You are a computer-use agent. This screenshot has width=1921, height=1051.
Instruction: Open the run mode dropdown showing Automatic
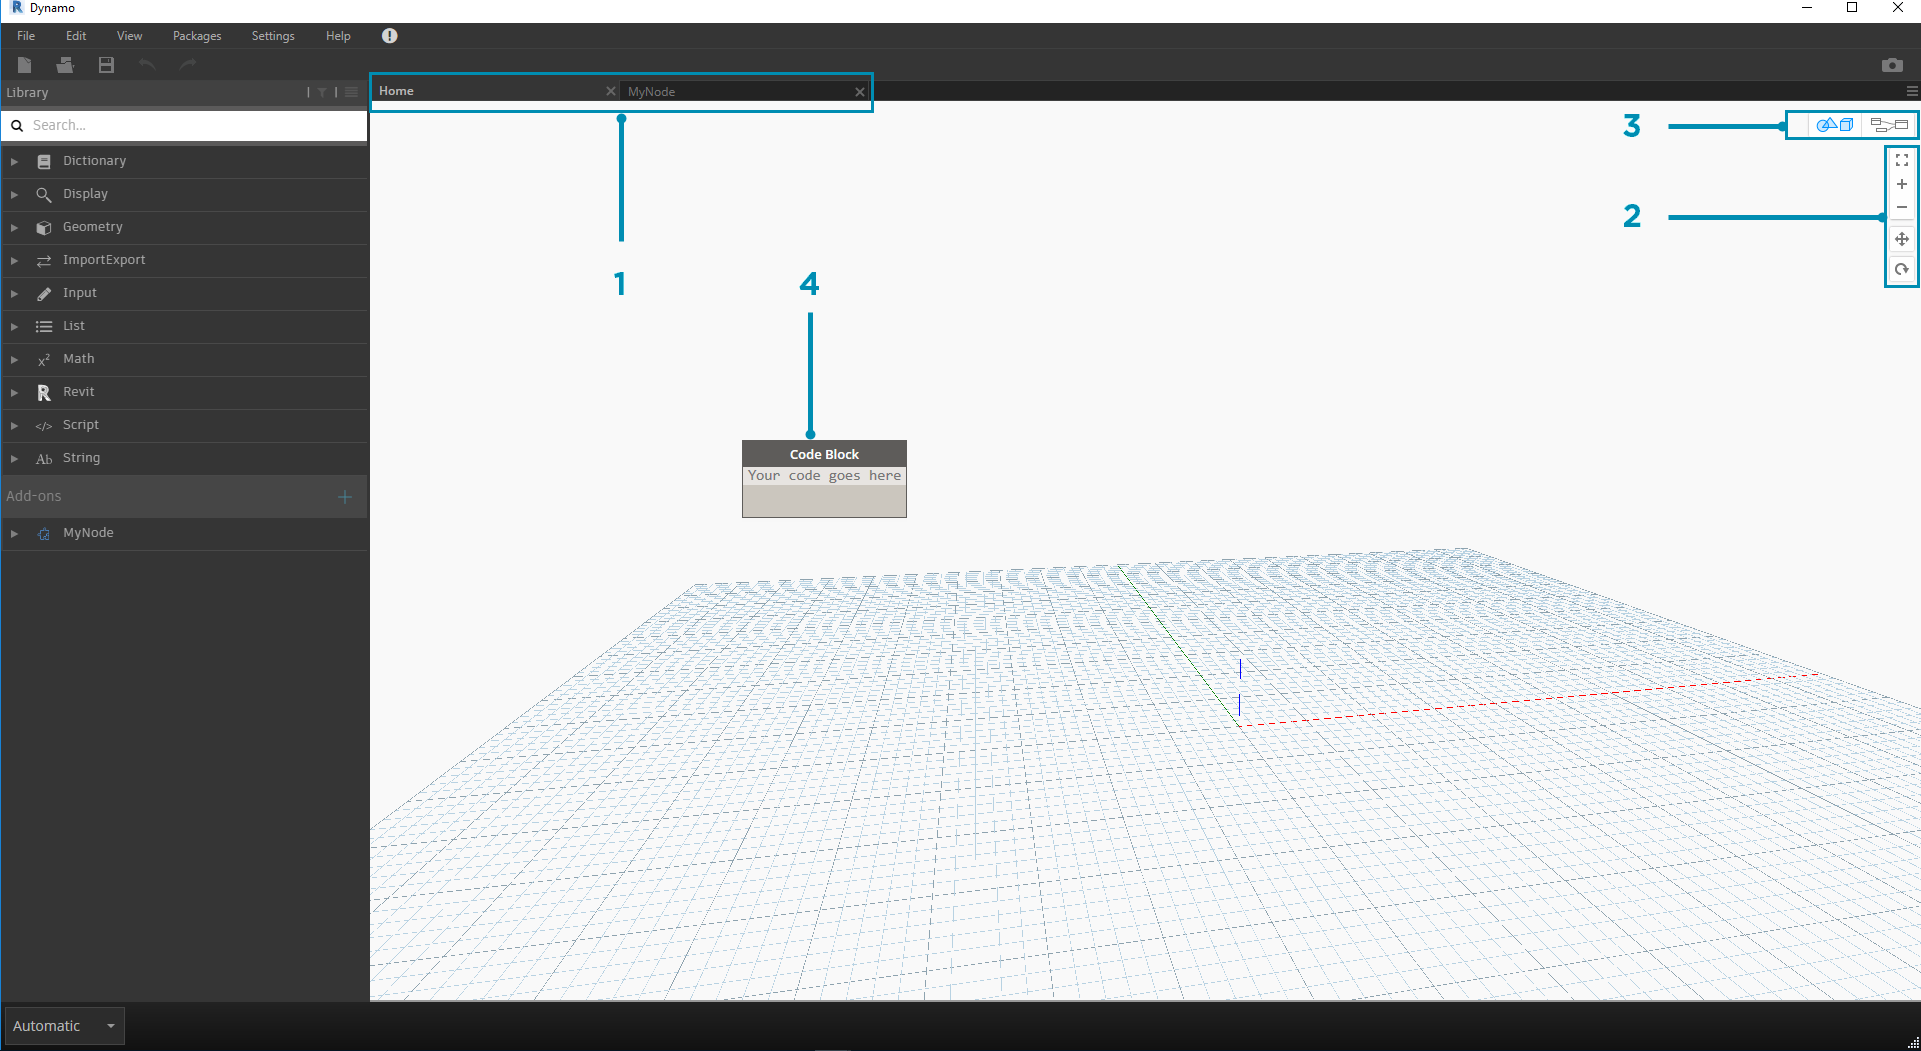point(63,1025)
